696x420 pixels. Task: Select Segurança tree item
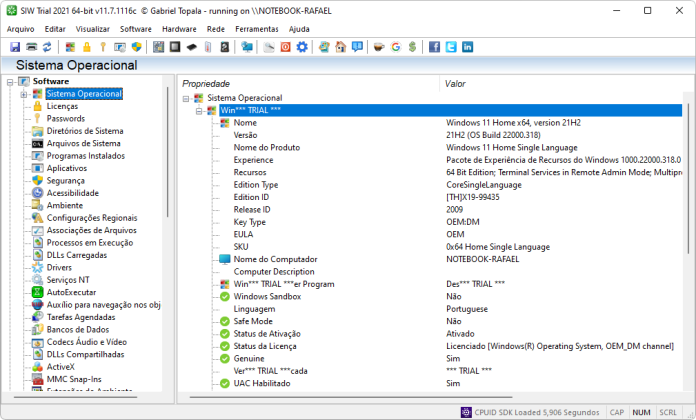click(x=65, y=181)
